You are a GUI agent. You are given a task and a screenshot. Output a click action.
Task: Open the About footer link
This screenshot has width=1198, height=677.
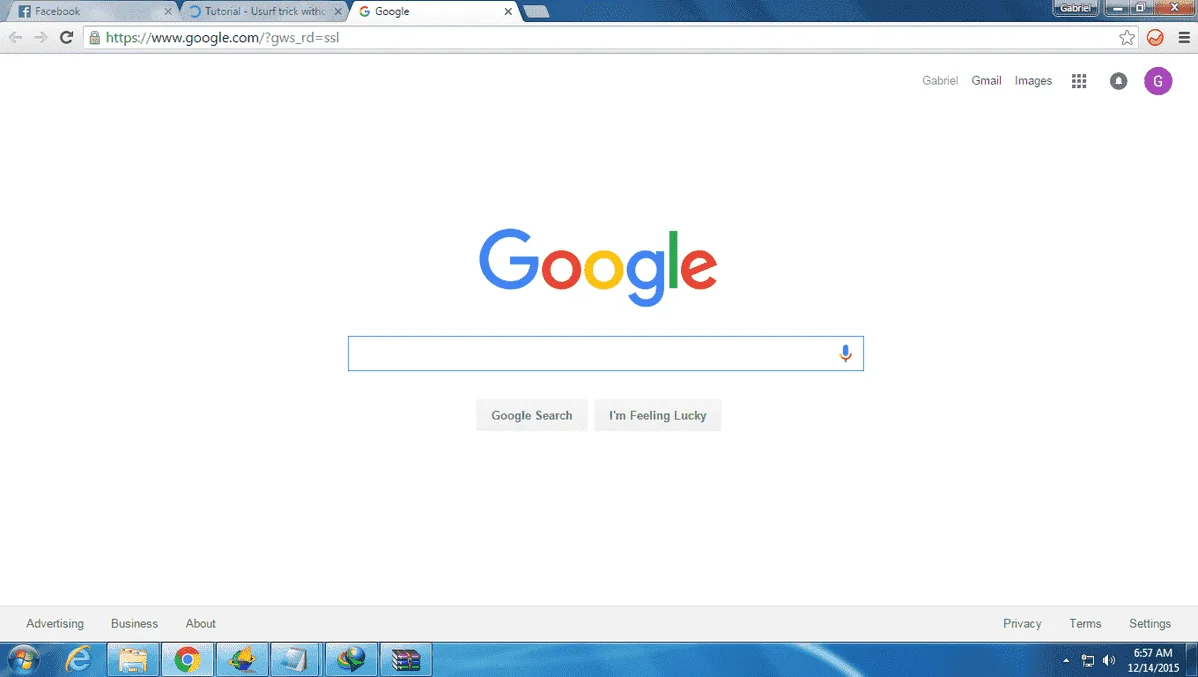pyautogui.click(x=200, y=624)
